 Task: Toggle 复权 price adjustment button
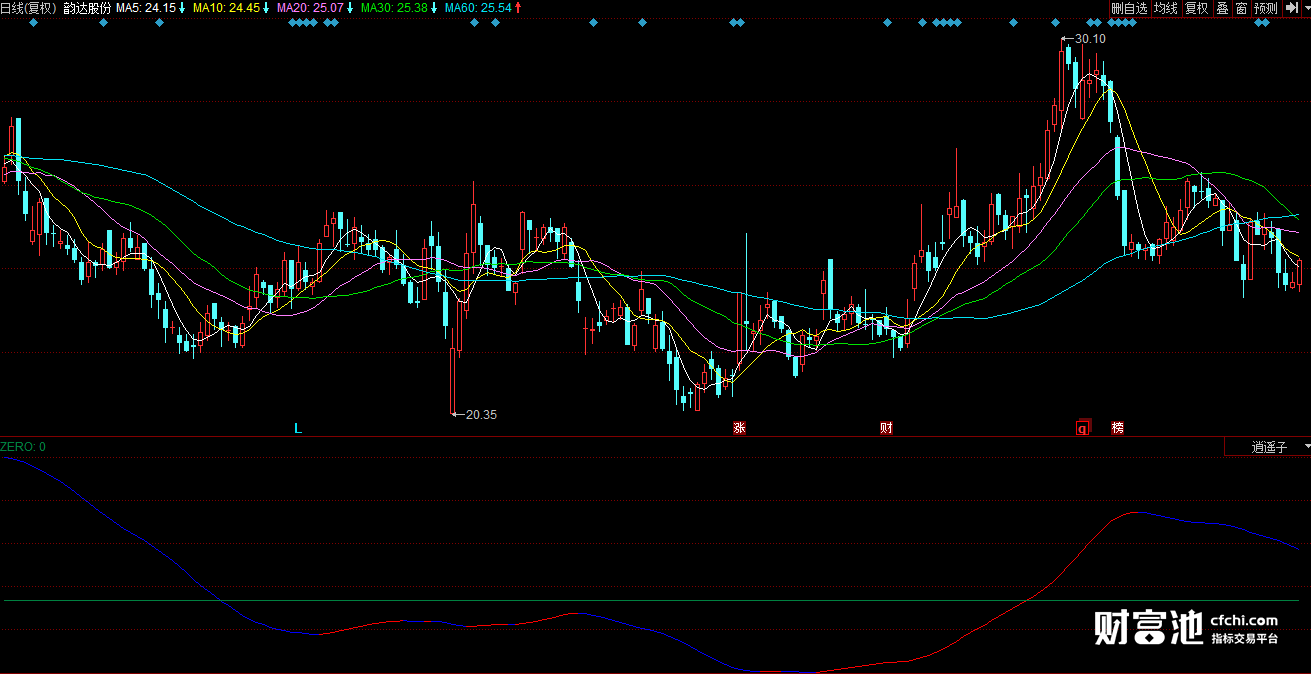[1196, 8]
